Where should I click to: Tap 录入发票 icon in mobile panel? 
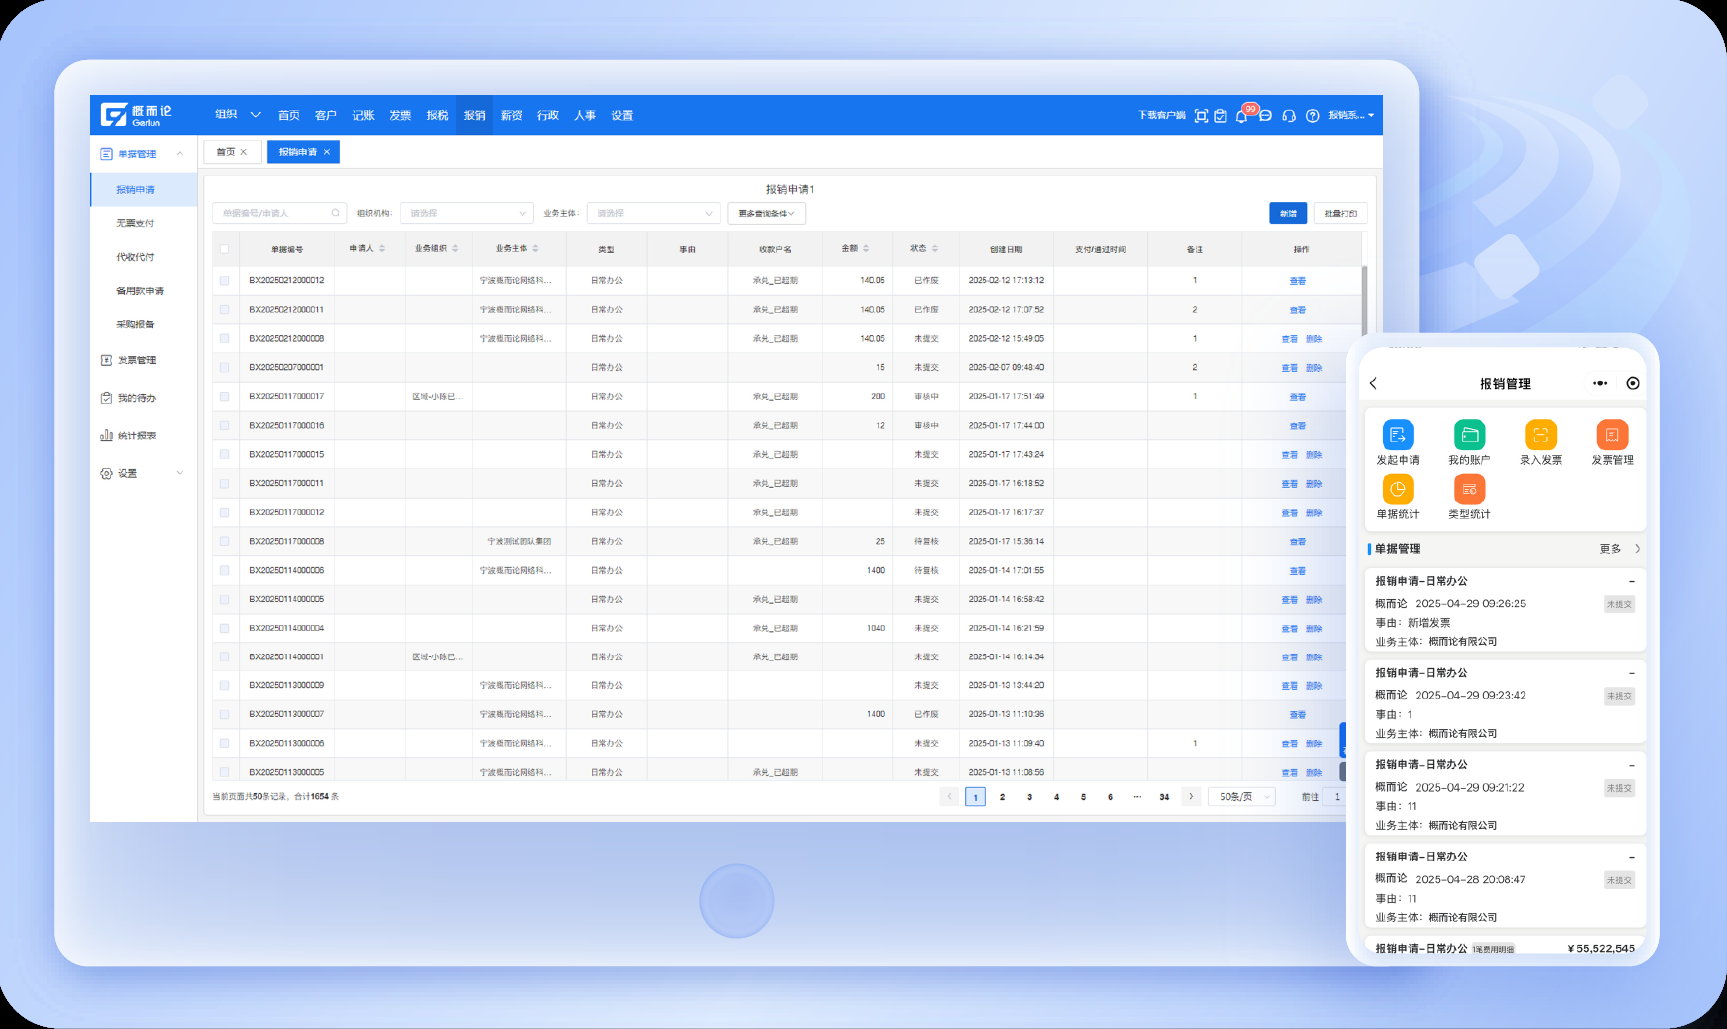pos(1541,435)
